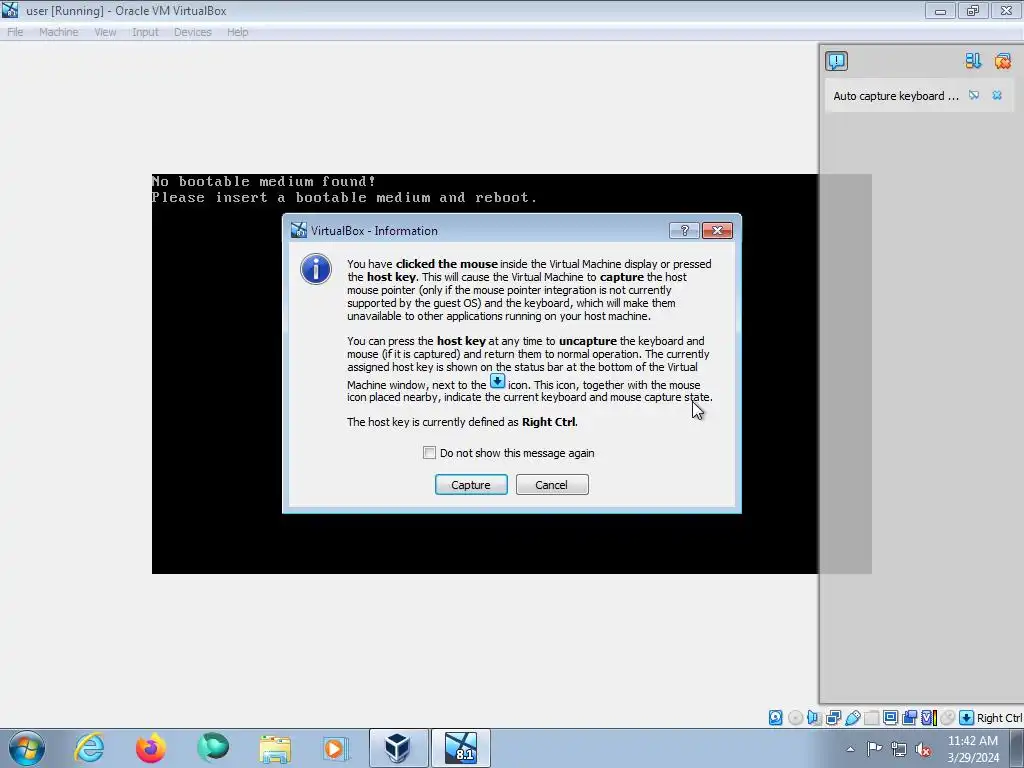Image resolution: width=1024 pixels, height=768 pixels.
Task: Click the Show desktop strip
Action: point(1017,748)
